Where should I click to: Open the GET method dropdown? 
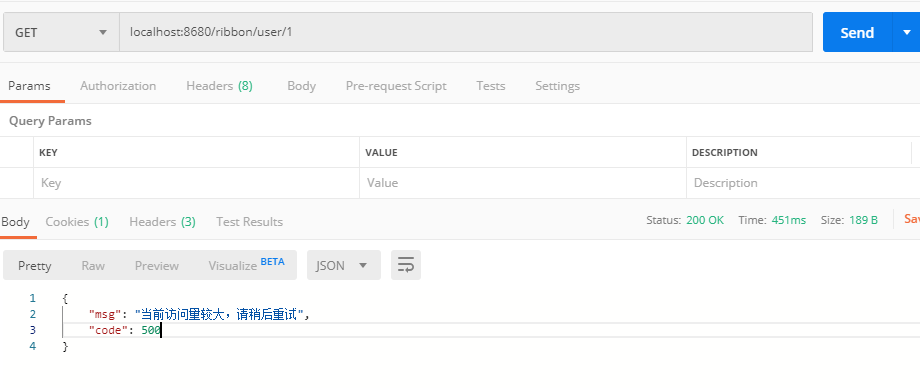(61, 32)
